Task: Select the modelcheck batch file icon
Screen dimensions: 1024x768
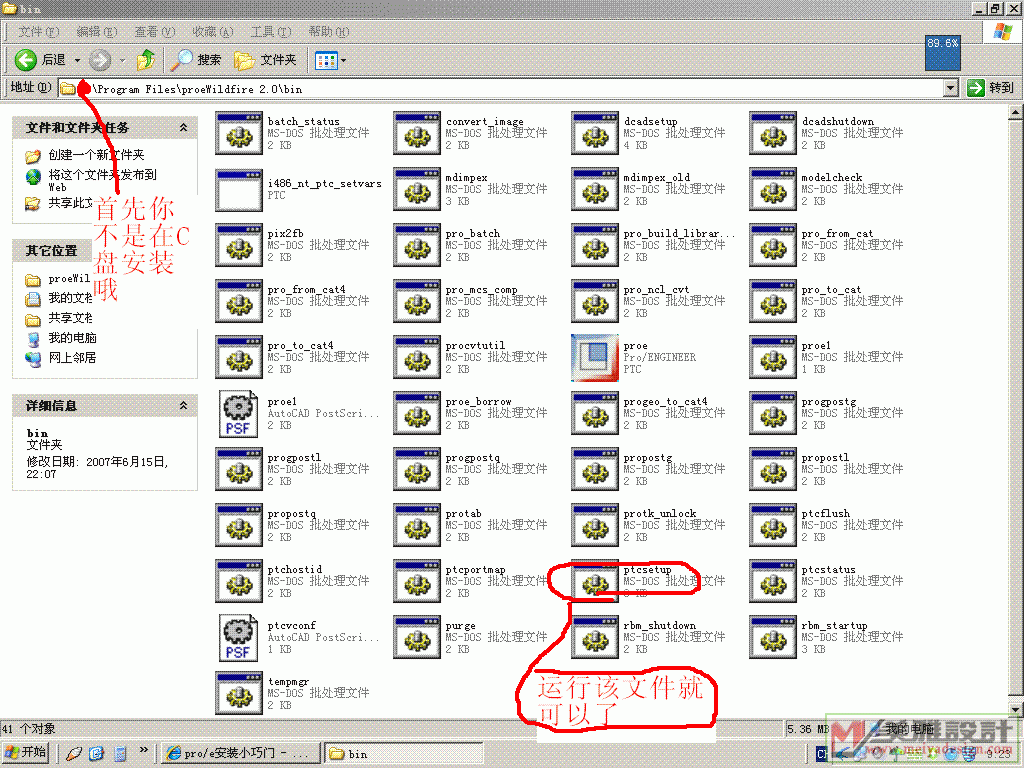Action: (773, 189)
